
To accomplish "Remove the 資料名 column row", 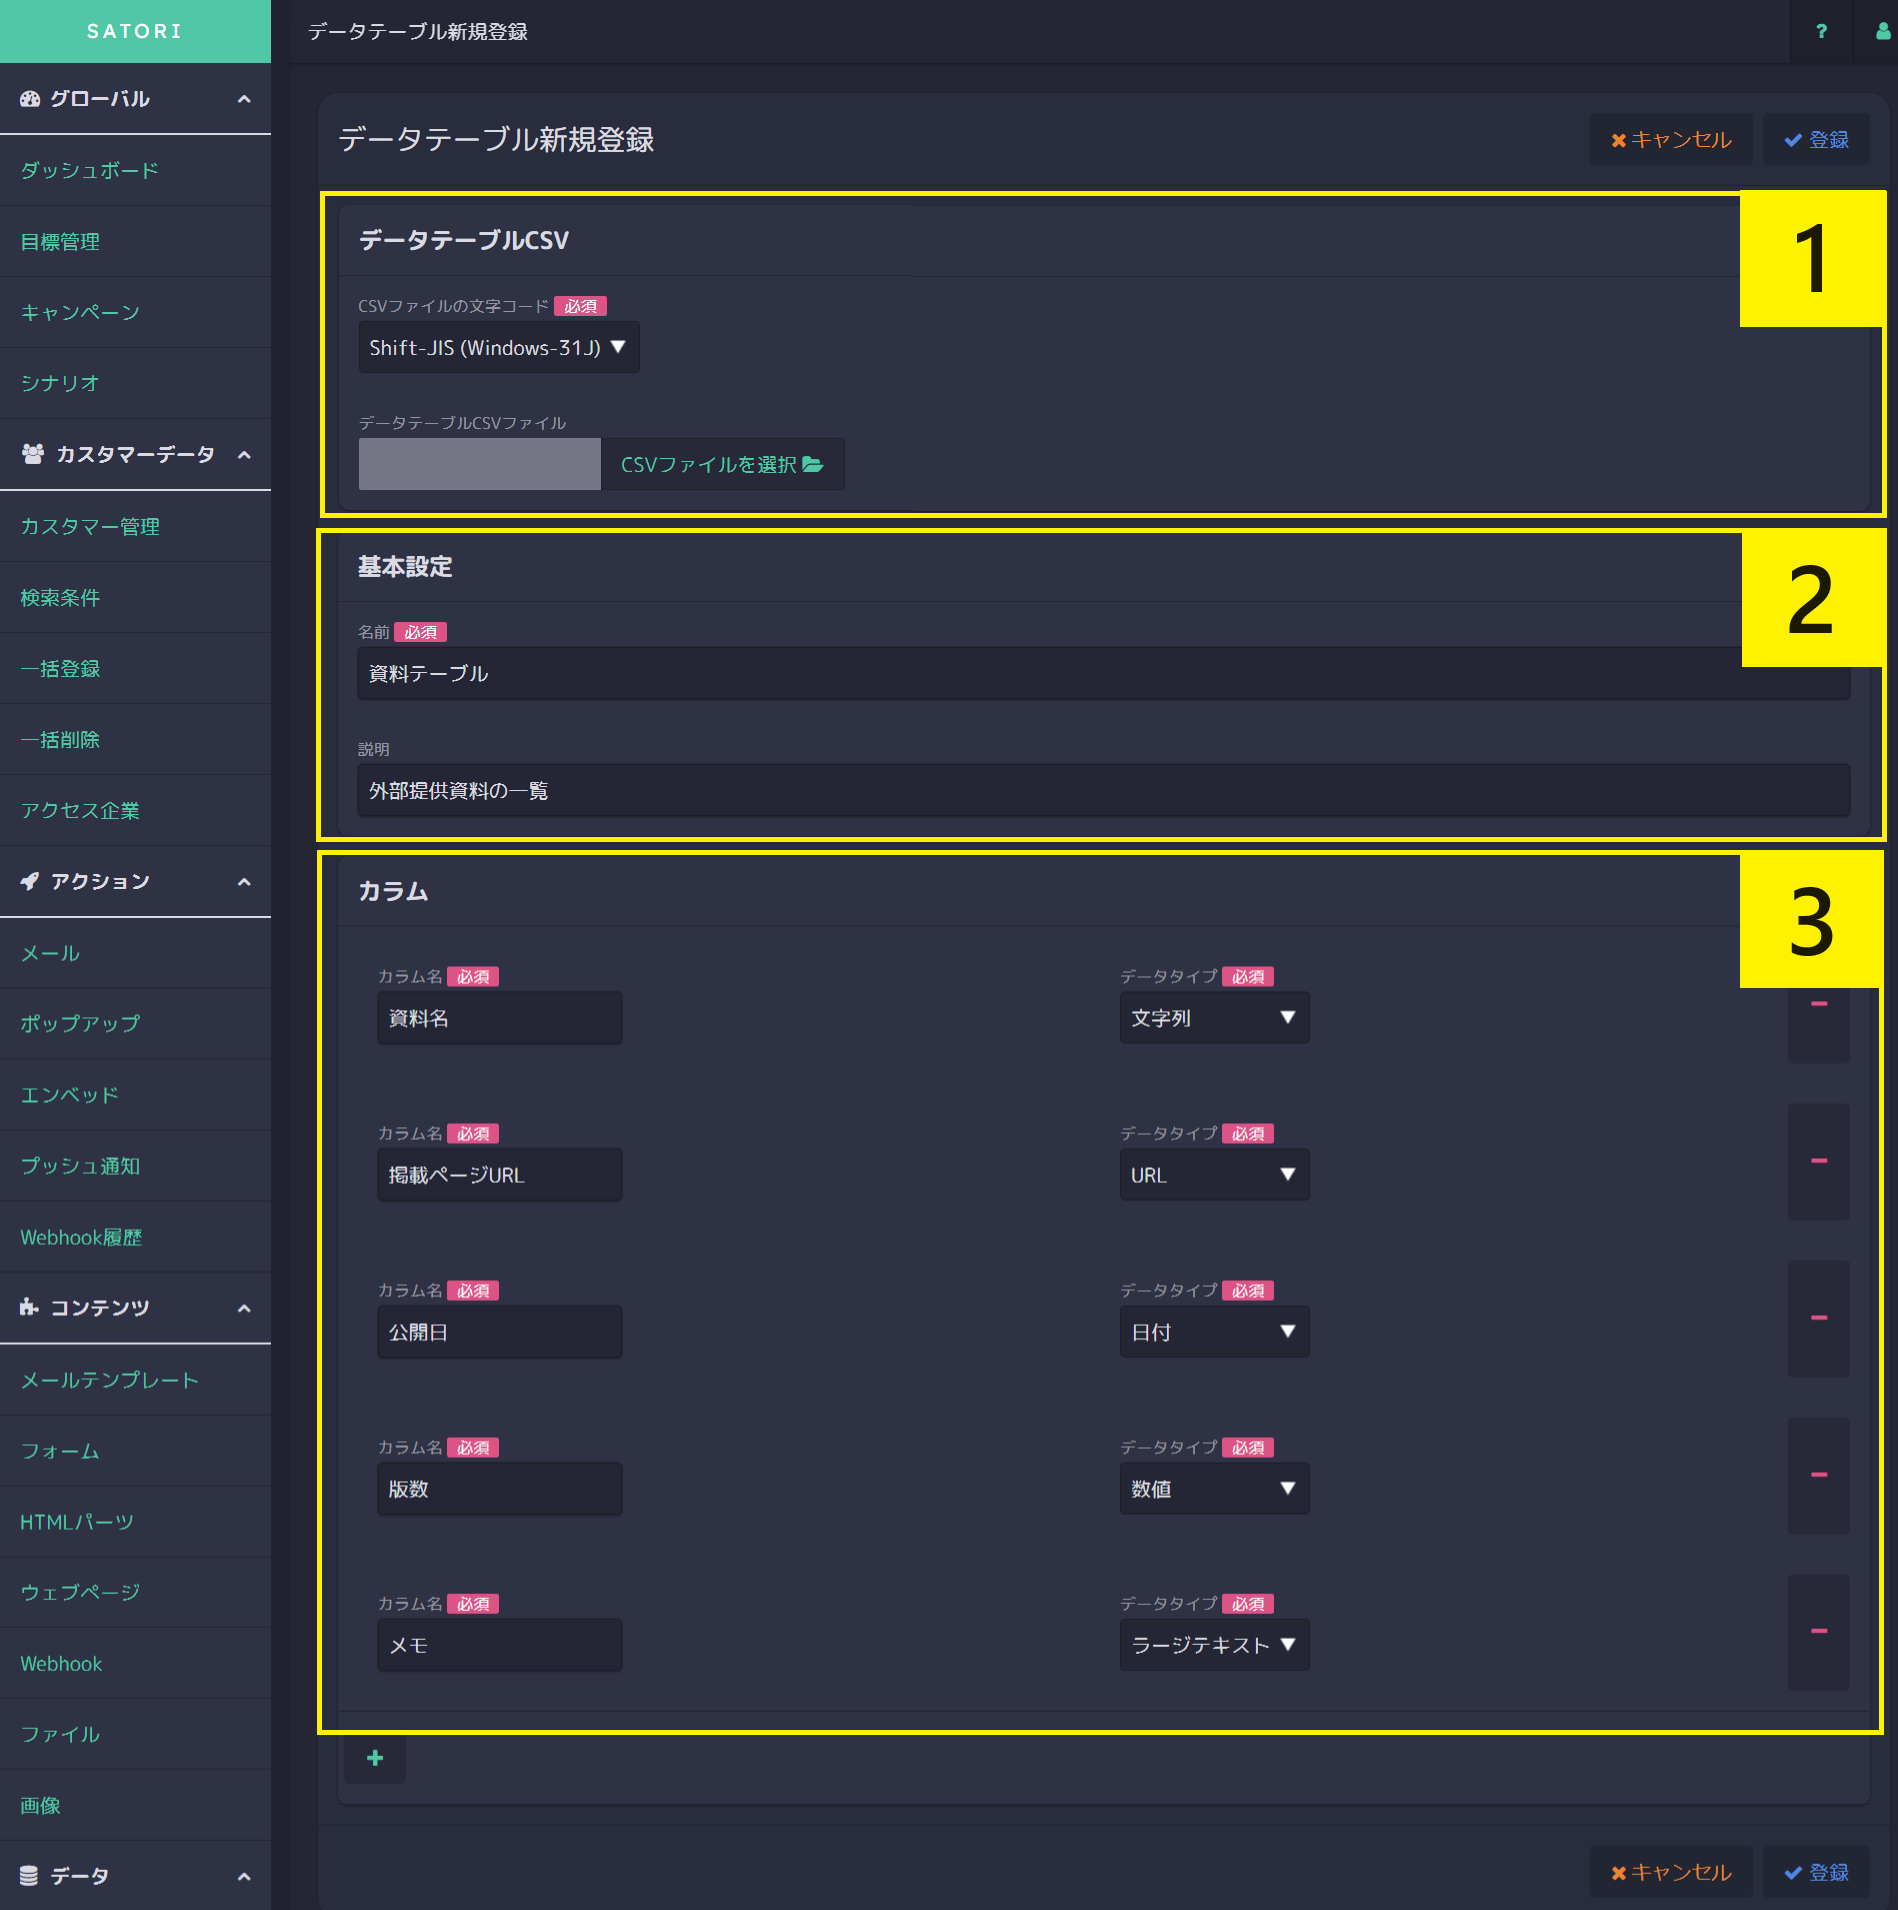I will [x=1819, y=1004].
